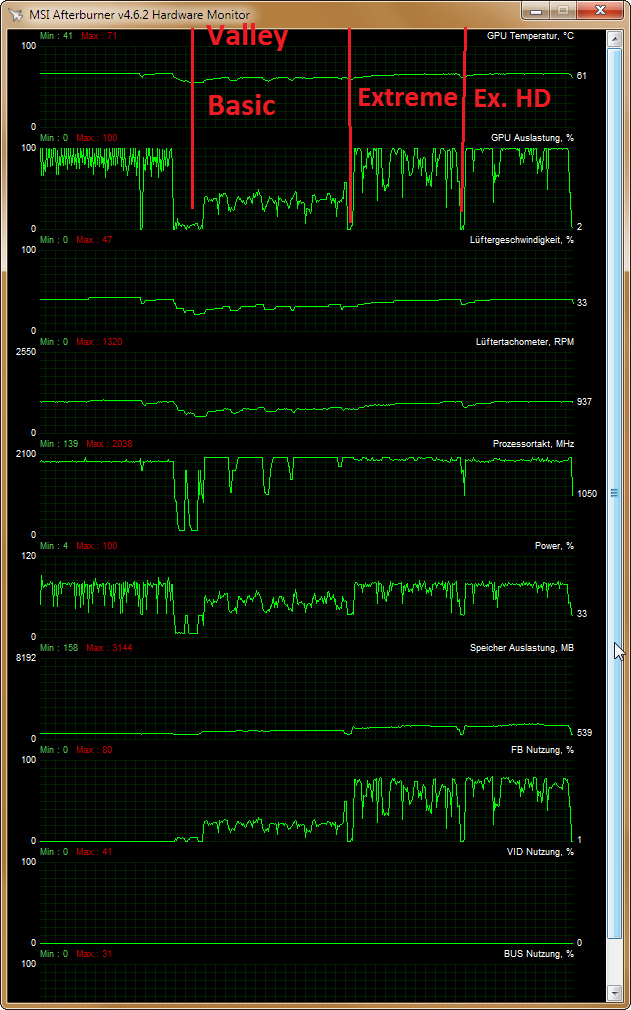The width and height of the screenshot is (631, 1010).
Task: Click the 'VID Nutzung, %' graph title
Action: coord(540,852)
